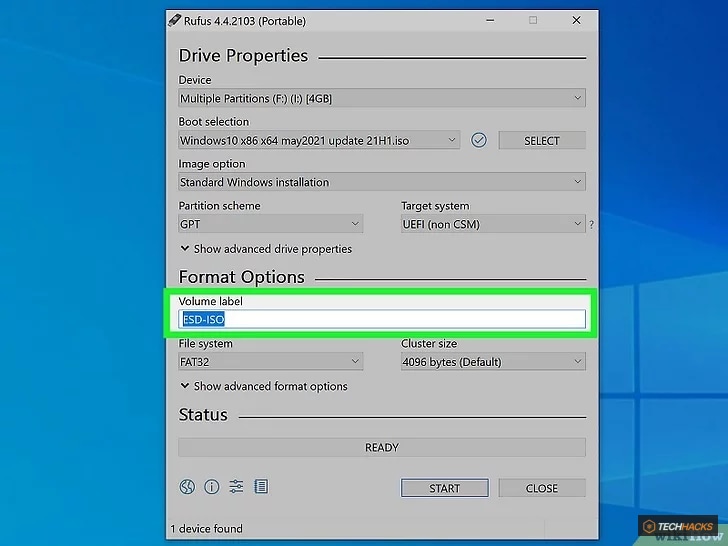Click the Drive Properties heading
Image resolution: width=728 pixels, height=546 pixels.
click(x=243, y=56)
